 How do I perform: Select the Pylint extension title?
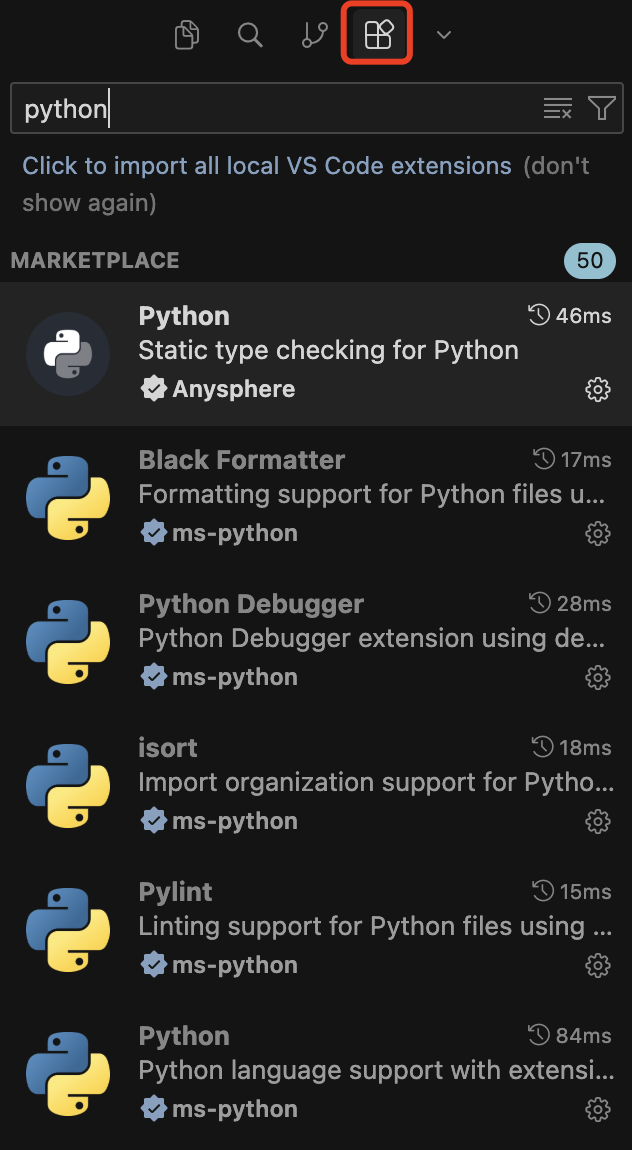click(175, 891)
